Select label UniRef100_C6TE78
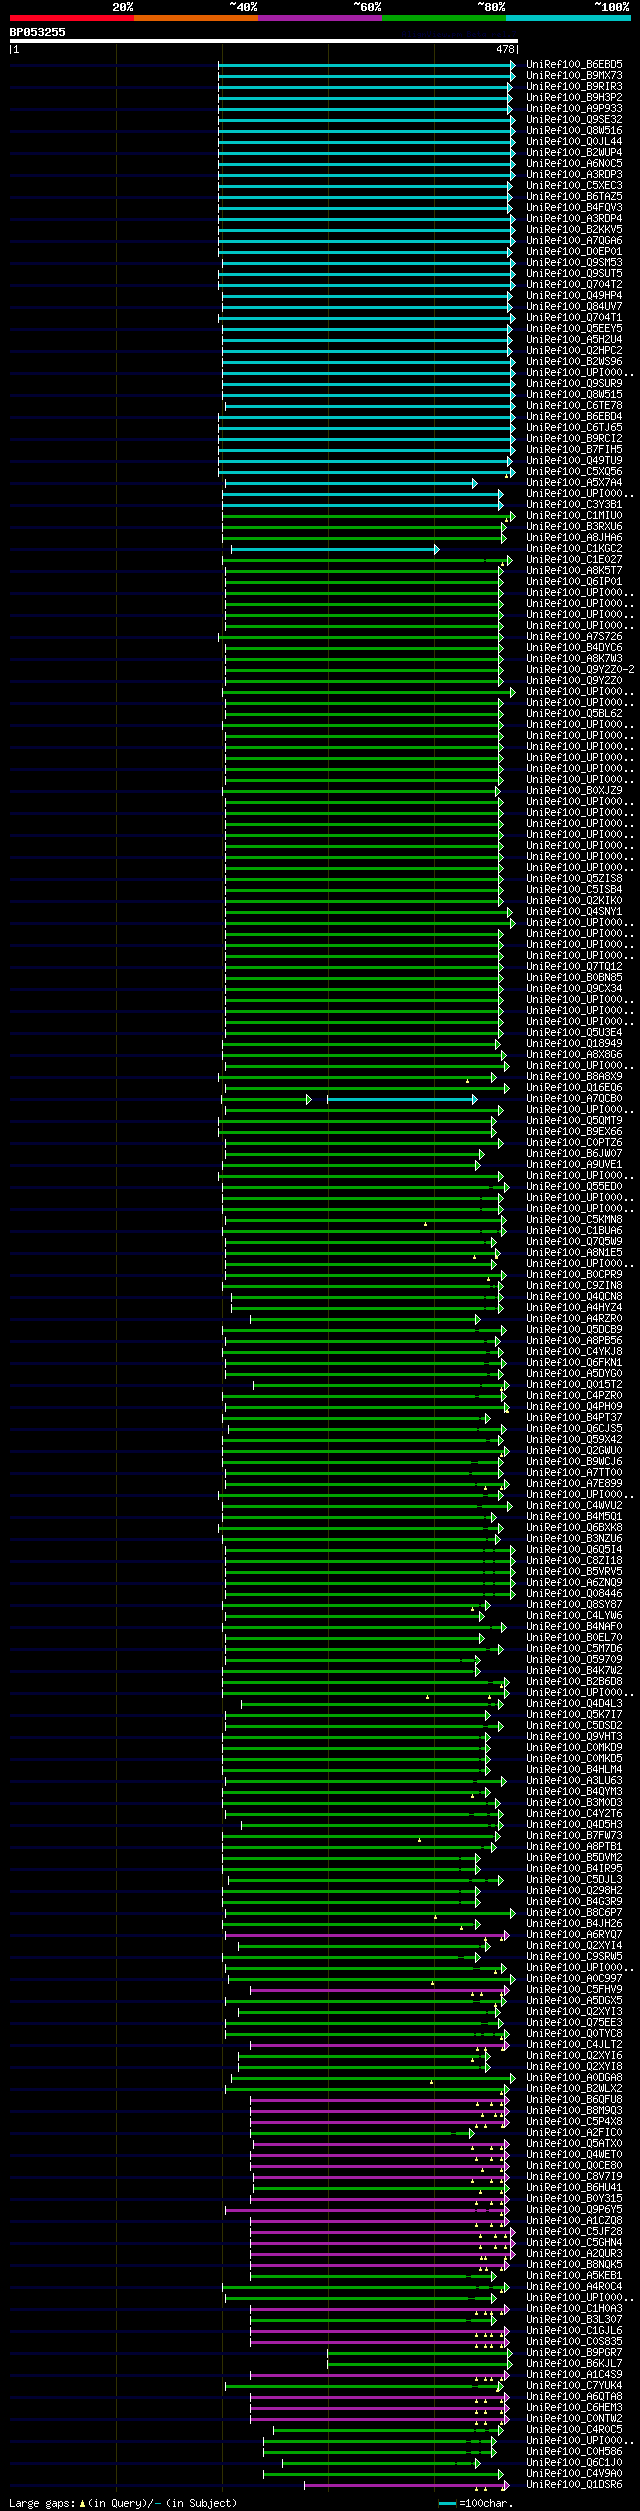Screen dimensions: 640x2511 [x=574, y=406]
